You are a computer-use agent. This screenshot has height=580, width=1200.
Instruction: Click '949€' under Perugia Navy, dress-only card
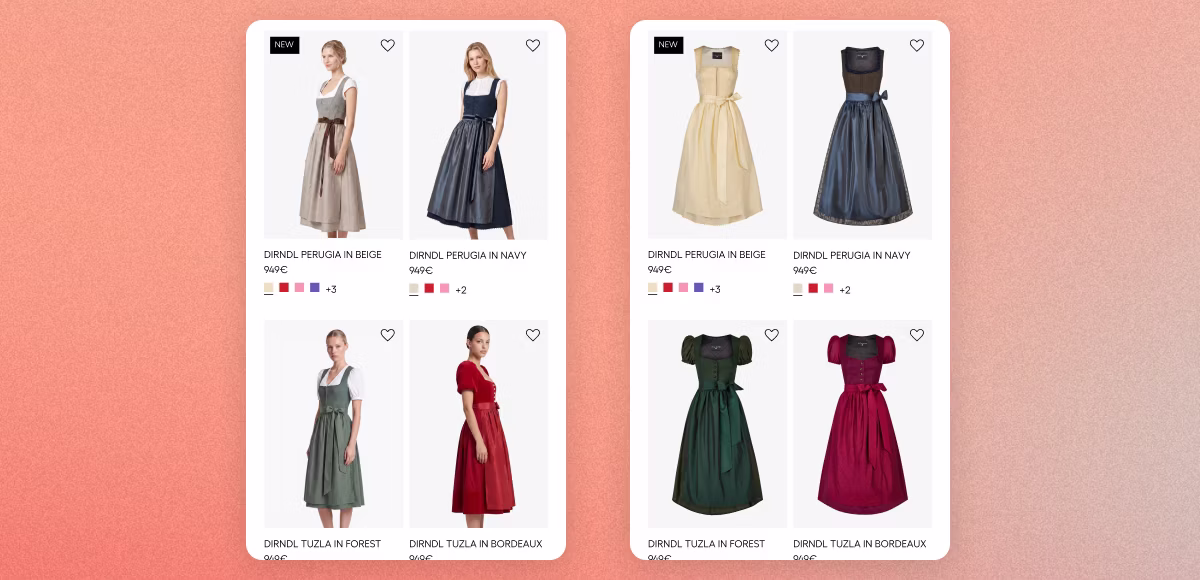tap(805, 270)
